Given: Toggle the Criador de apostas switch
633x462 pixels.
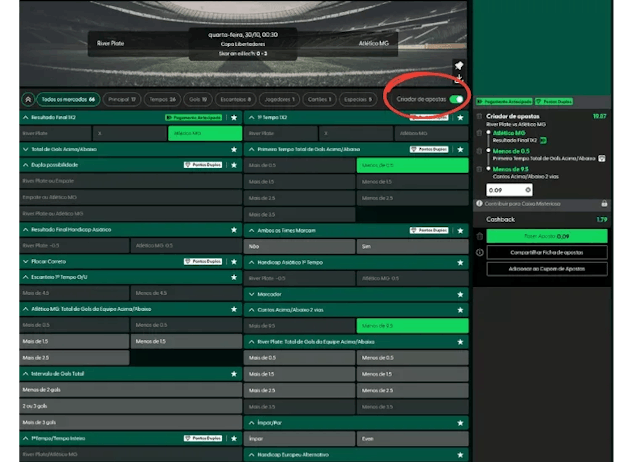Looking at the screenshot, I should [x=456, y=99].
